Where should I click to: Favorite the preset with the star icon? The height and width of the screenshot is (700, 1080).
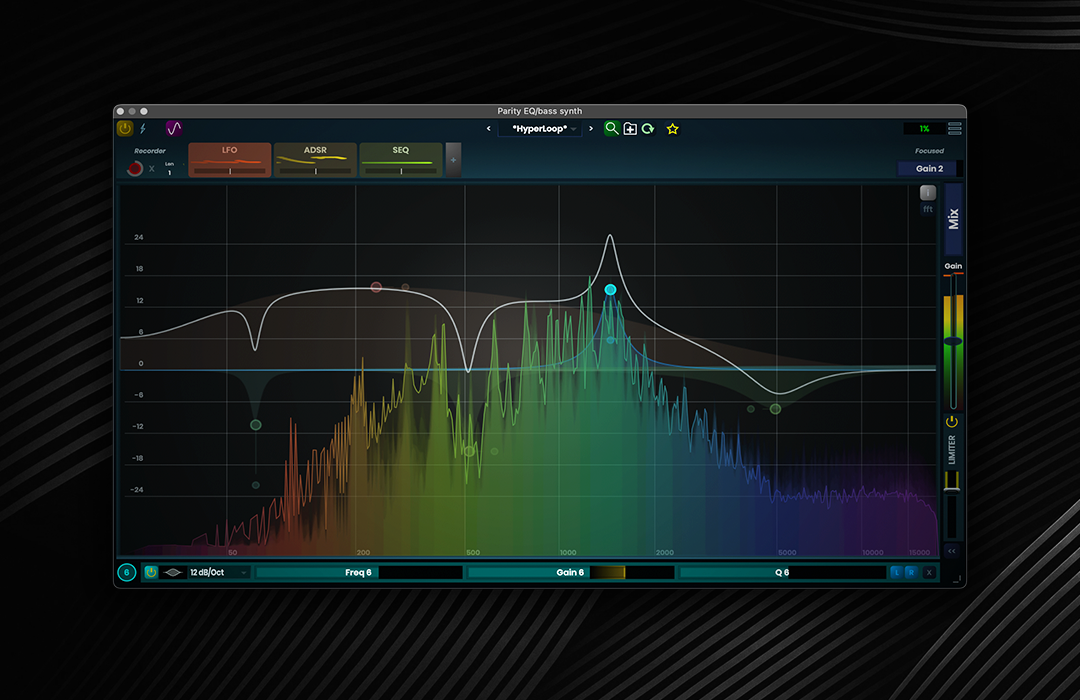pos(673,129)
